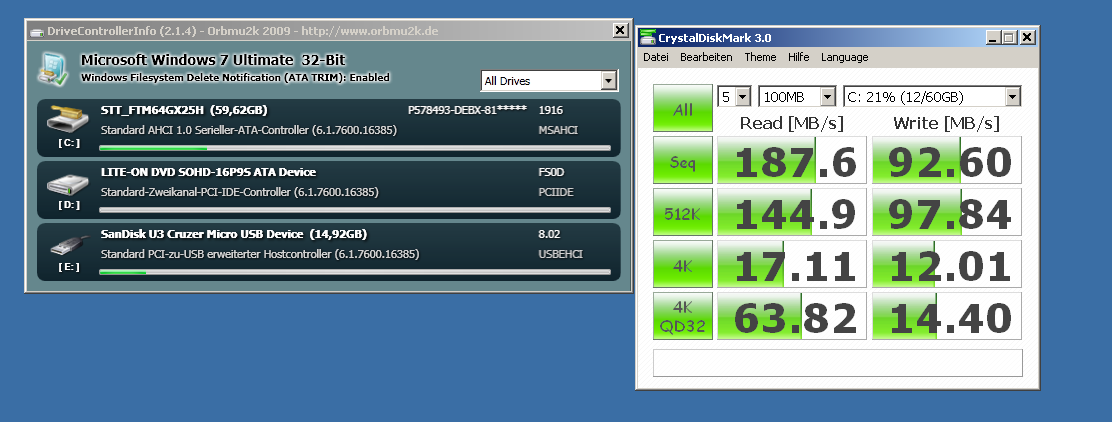Viewport: 1112px width, 422px height.
Task: Click the D: drive usage bar
Action: click(x=355, y=210)
